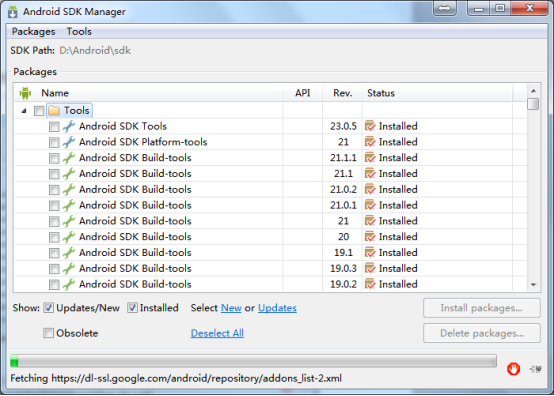Click the 21.1.1 revision cell
Screen dimensions: 554x396
343,158
